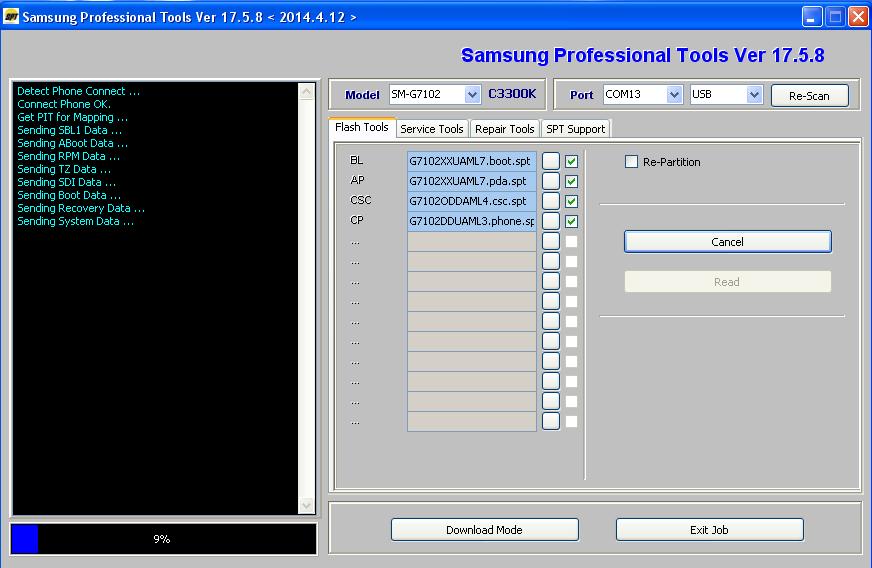Click the 'Sending Recovery Data ...' log line
The width and height of the screenshot is (872, 568).
(x=81, y=209)
